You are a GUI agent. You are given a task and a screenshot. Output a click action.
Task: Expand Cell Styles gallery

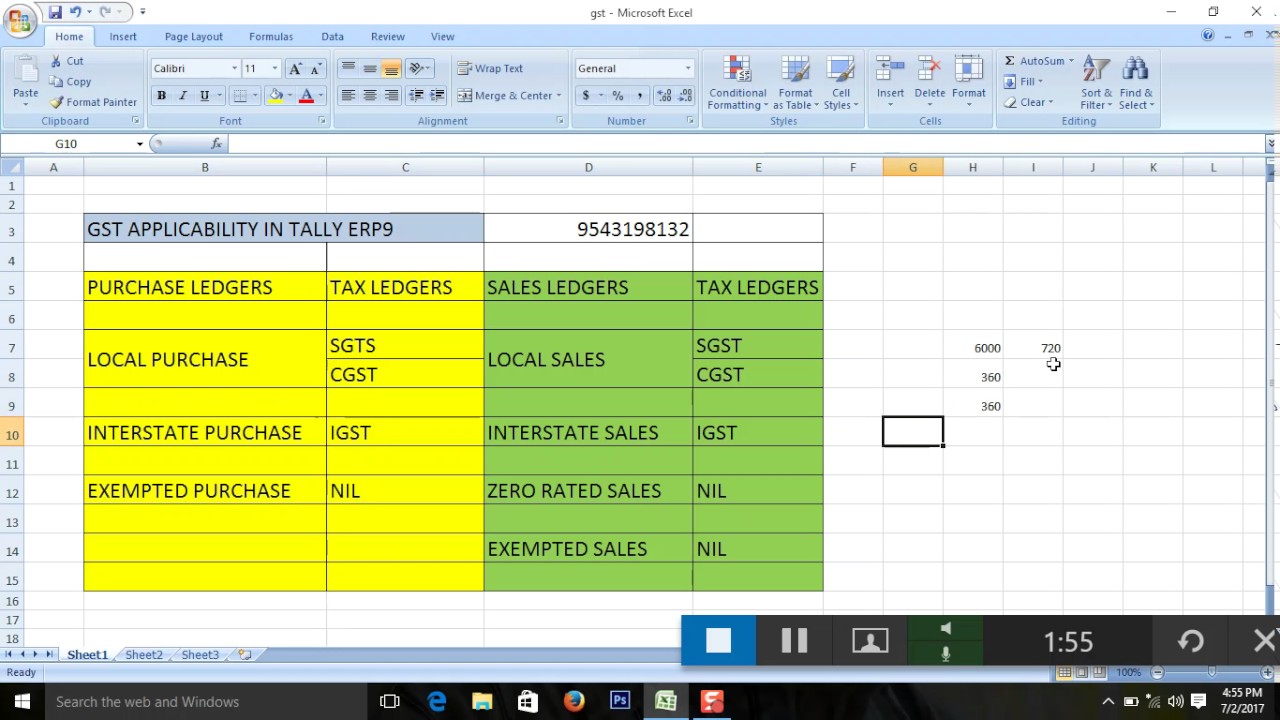(841, 82)
